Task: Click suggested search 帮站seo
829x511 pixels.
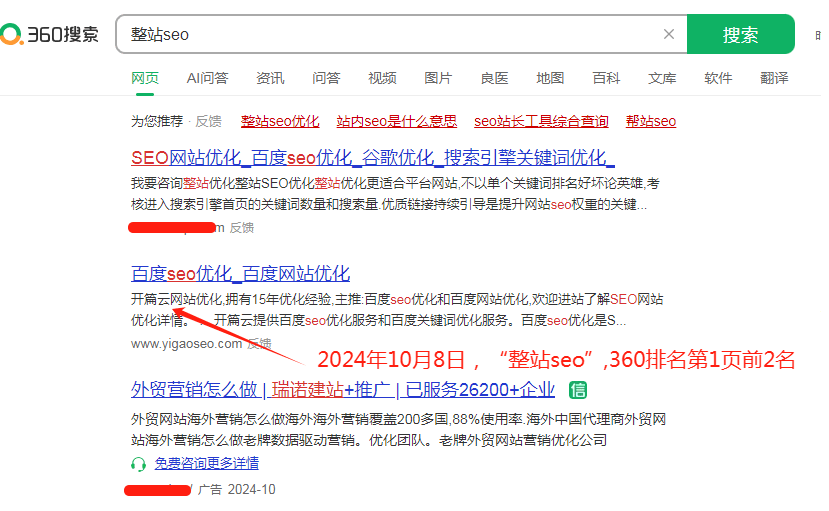Action: pos(651,122)
